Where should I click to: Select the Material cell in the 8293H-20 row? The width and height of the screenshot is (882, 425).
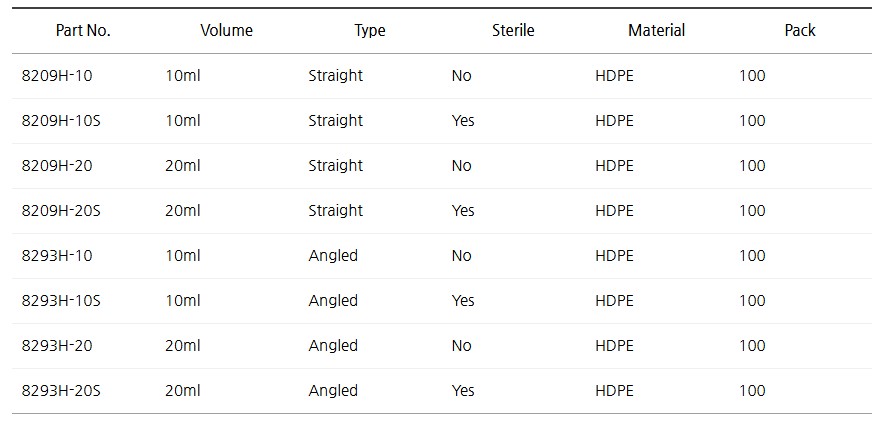pyautogui.click(x=614, y=346)
